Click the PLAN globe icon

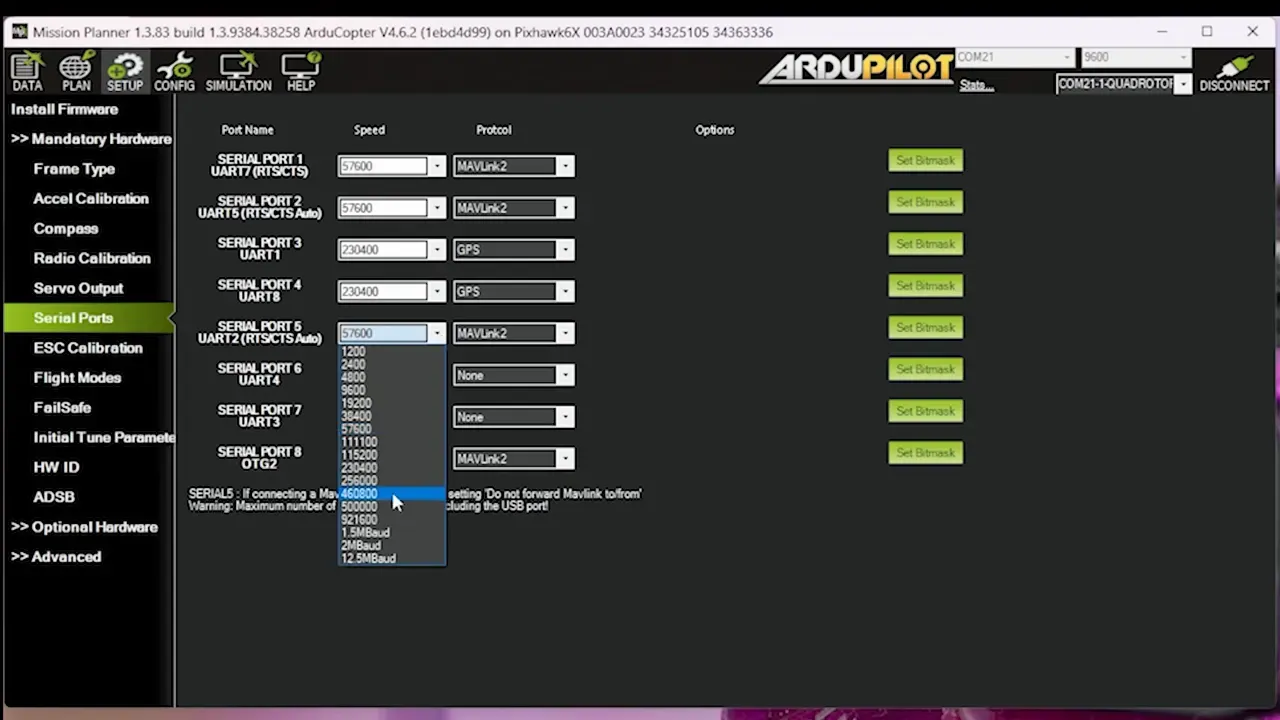[76, 72]
